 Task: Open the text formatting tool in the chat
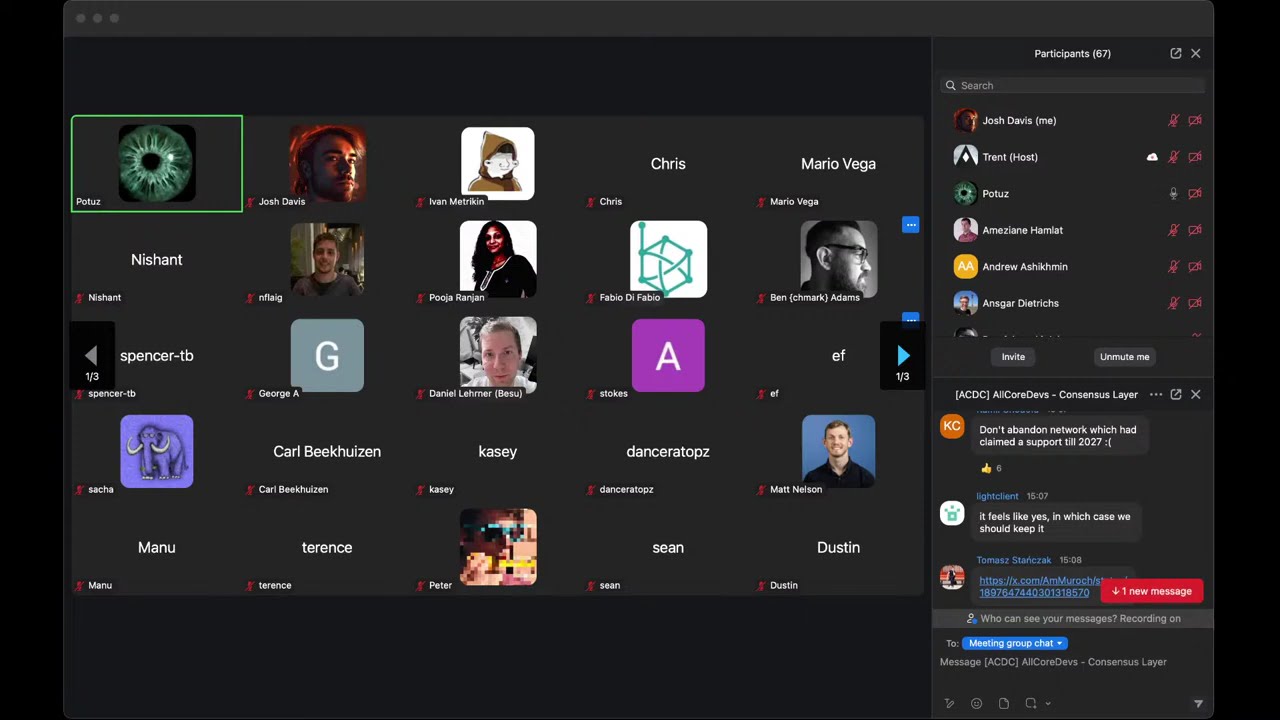pos(949,703)
